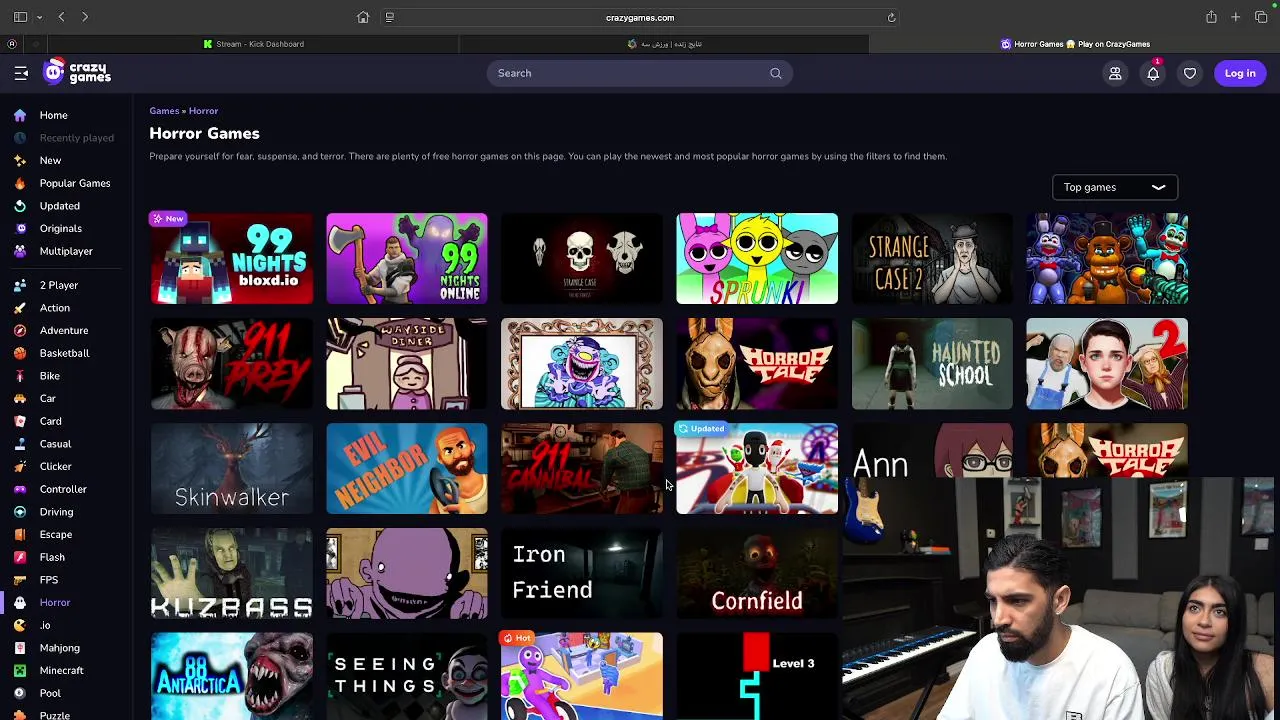This screenshot has height=720, width=1280.
Task: Open Casual category in sidebar
Action: 55,444
